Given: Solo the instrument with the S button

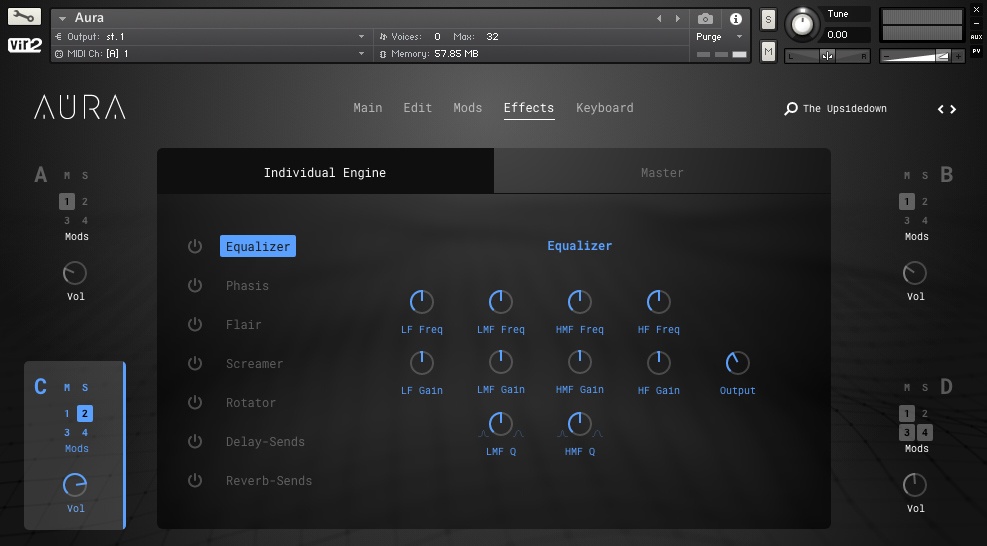Looking at the screenshot, I should click(768, 20).
